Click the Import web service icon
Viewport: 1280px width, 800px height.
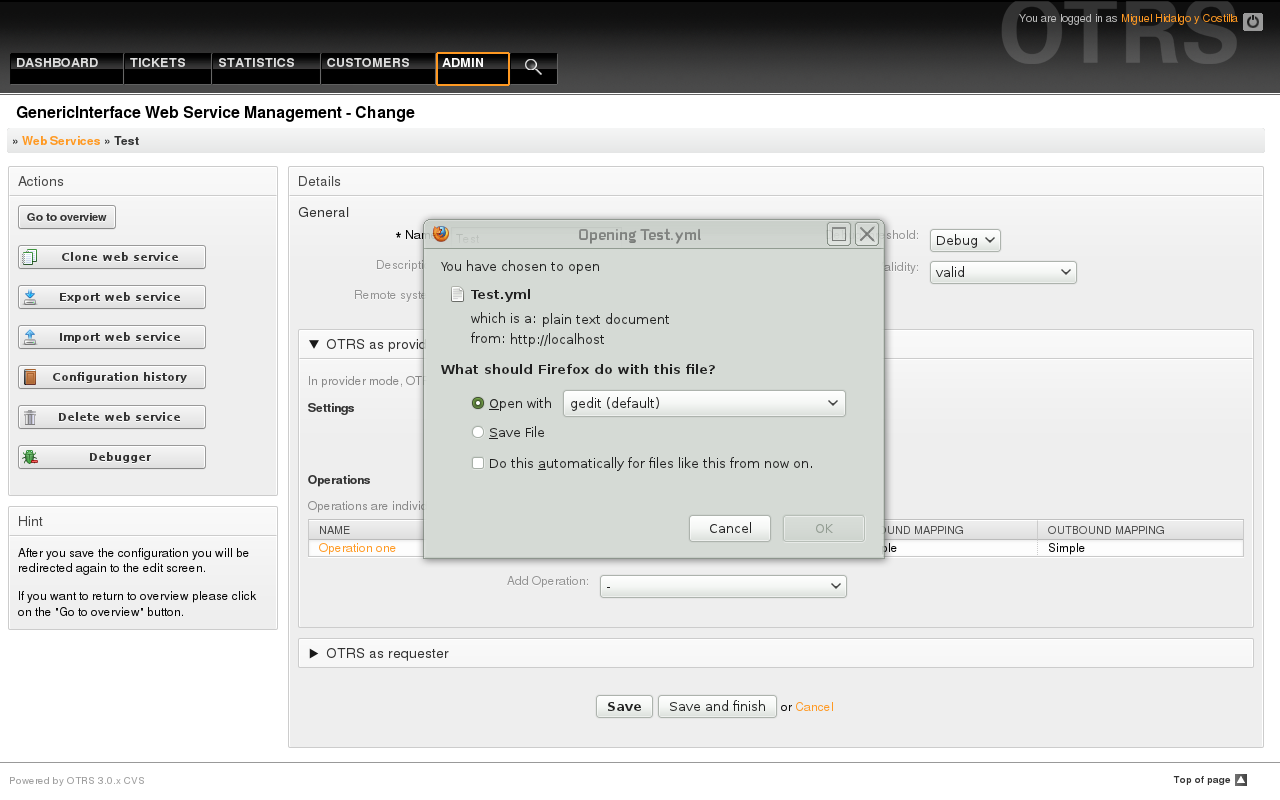tap(30, 337)
